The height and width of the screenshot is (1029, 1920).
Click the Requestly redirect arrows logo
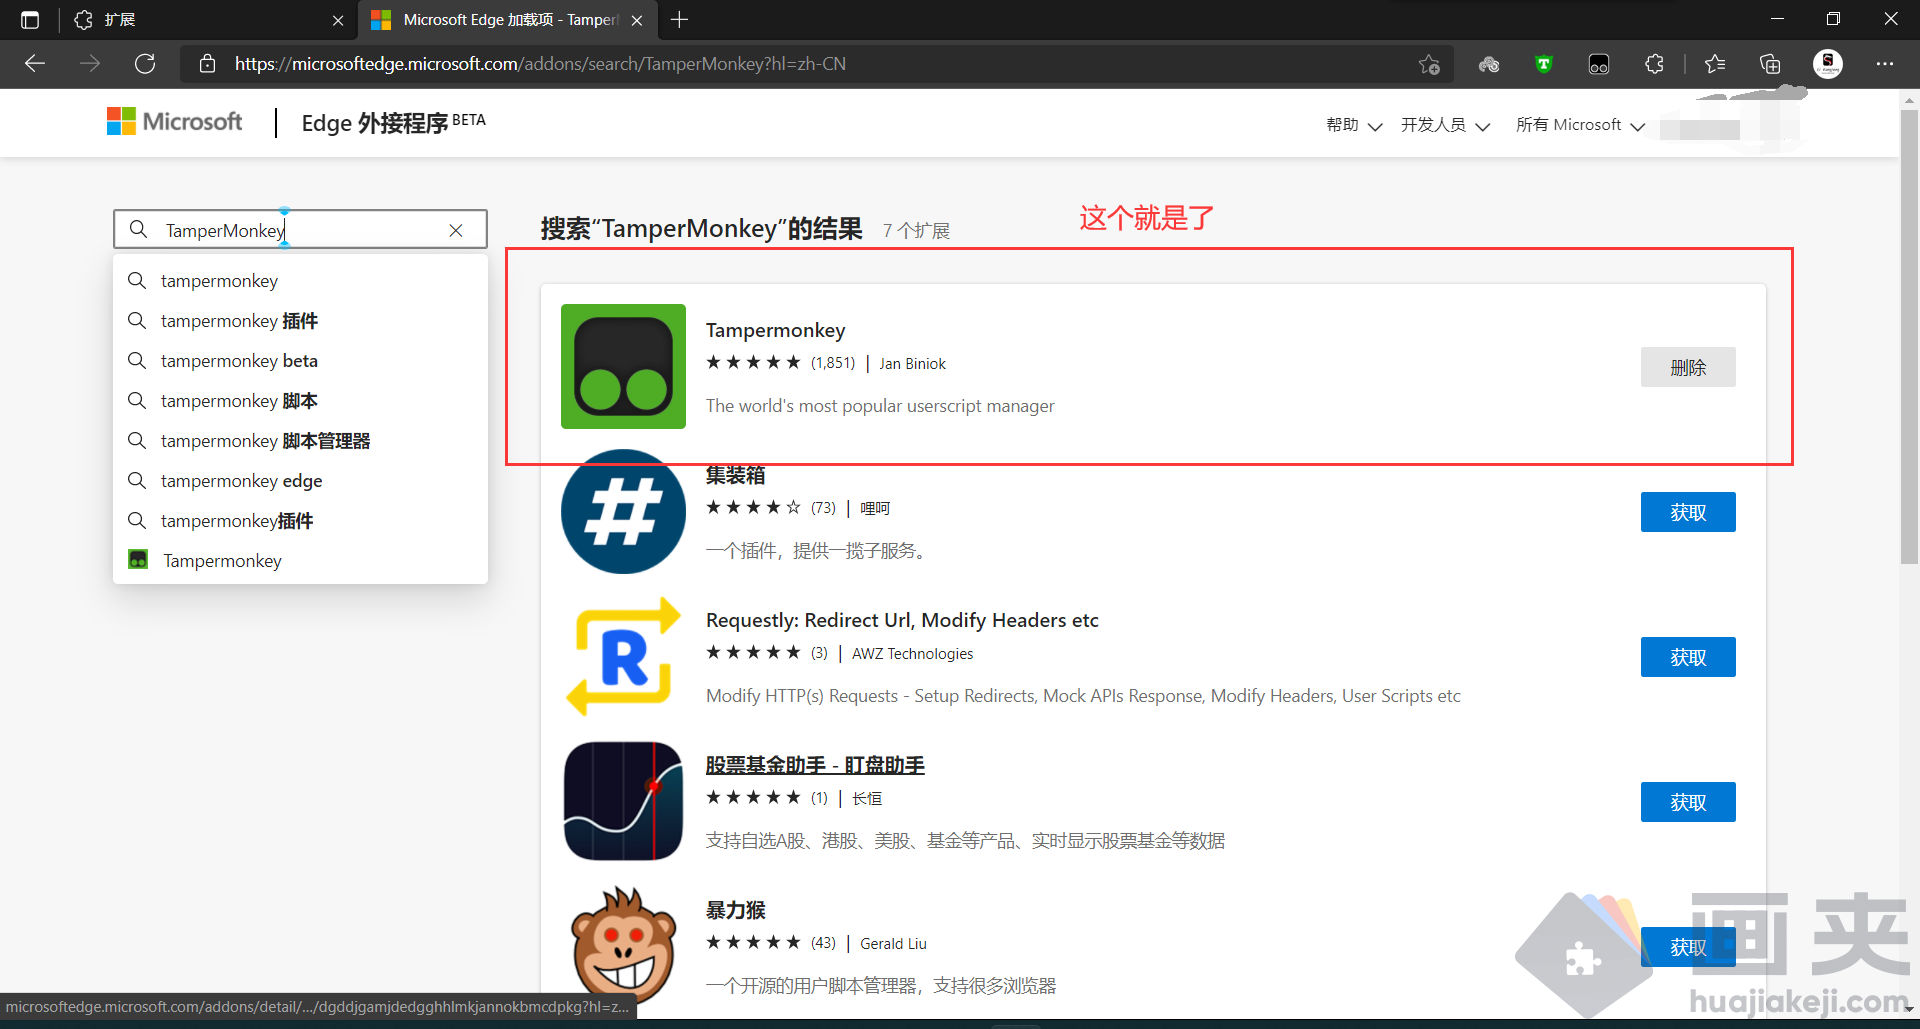(622, 656)
